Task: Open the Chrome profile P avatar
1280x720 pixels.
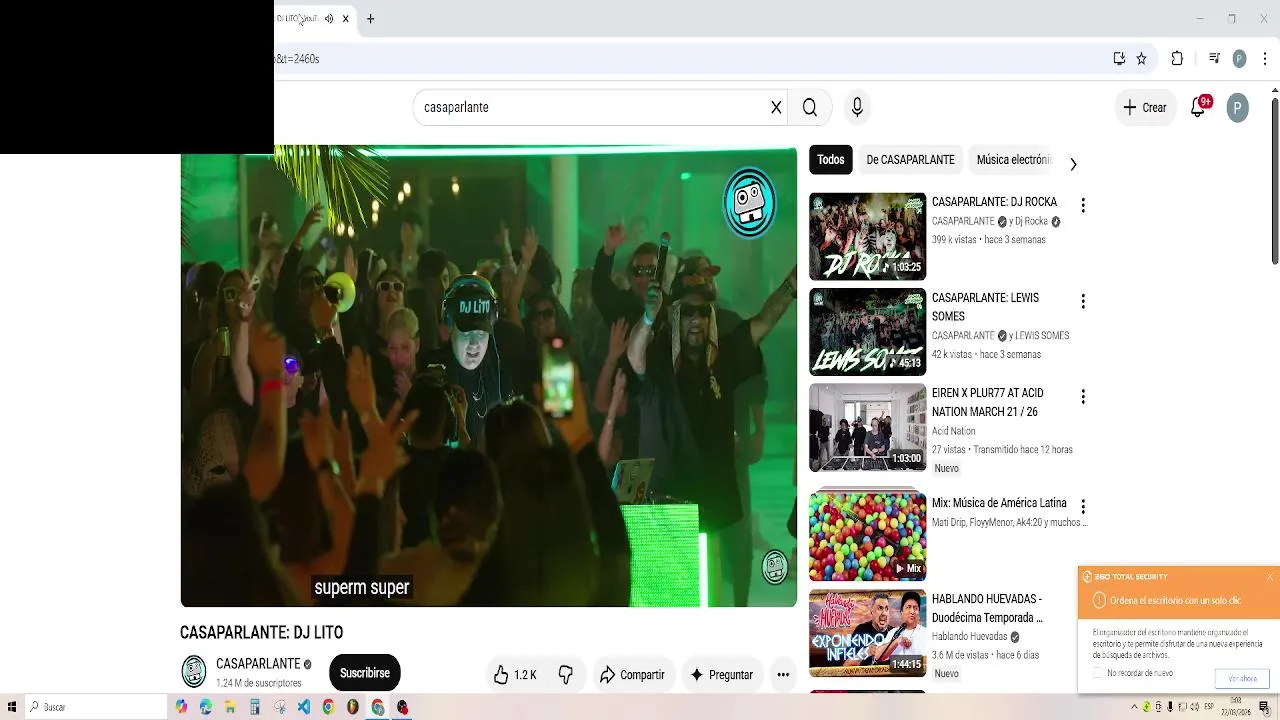Action: tap(1239, 59)
